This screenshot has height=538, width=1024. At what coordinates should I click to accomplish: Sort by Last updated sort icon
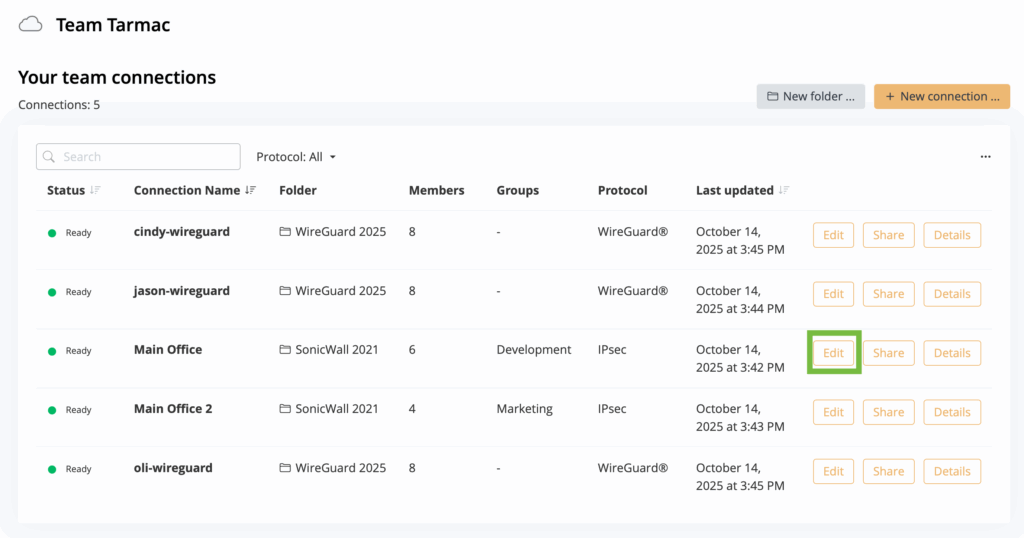(784, 190)
